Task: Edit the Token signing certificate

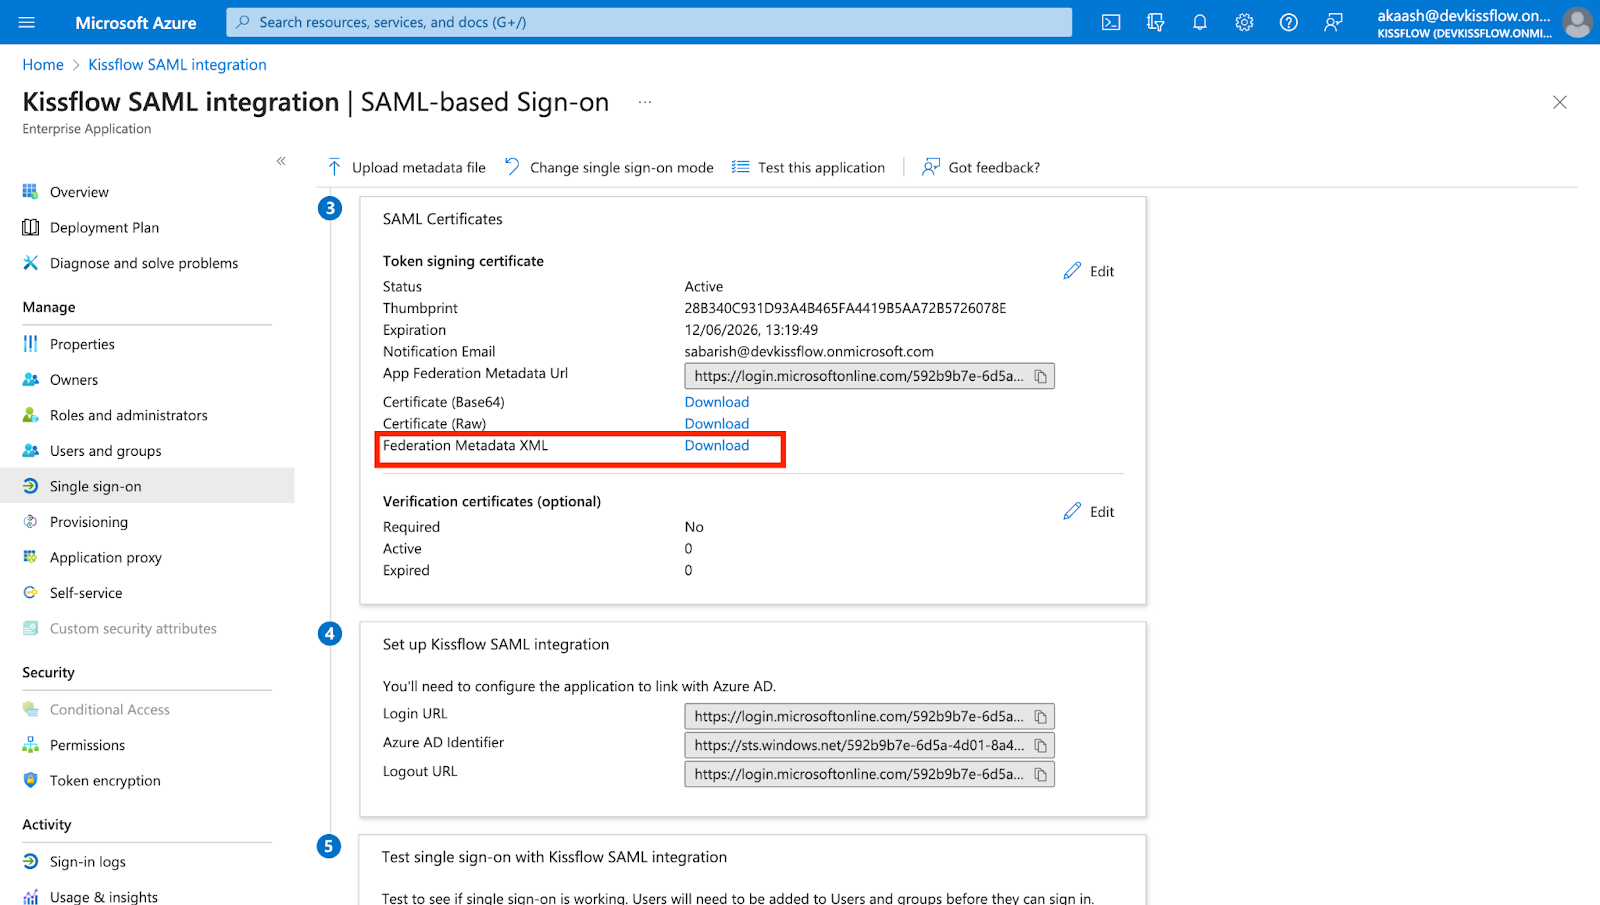Action: [x=1089, y=271]
